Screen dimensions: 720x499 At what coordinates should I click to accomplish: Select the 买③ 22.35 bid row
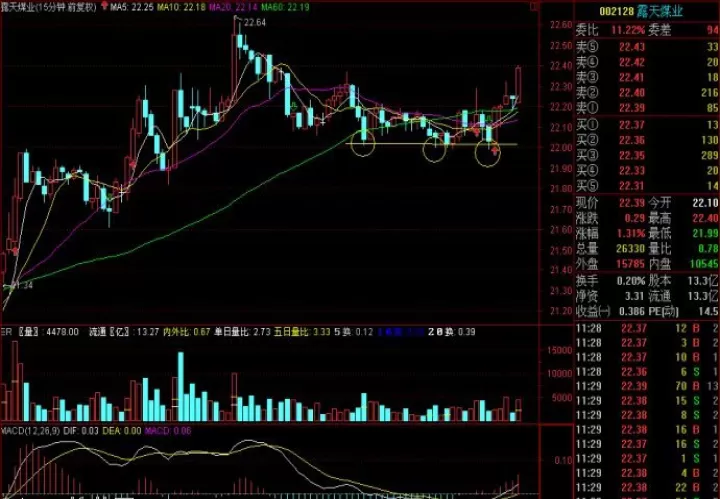[x=647, y=155]
